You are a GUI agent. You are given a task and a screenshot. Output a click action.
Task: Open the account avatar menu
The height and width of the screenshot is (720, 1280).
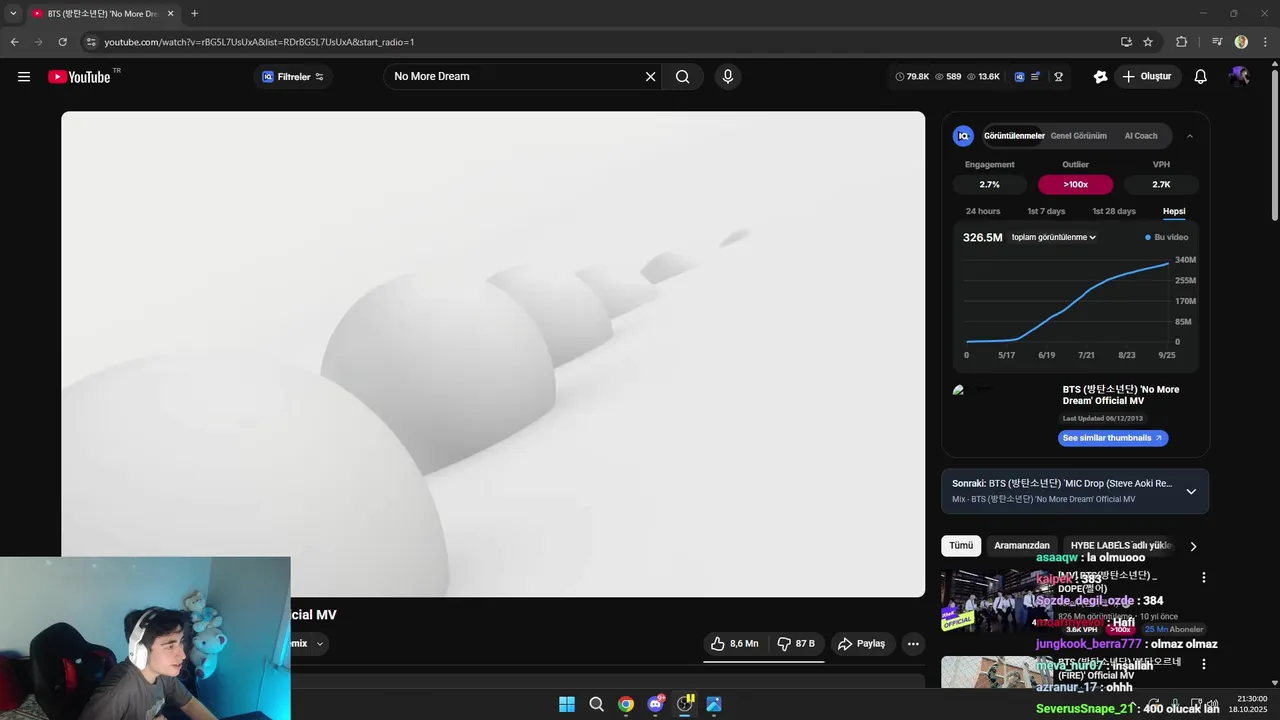tap(1239, 76)
